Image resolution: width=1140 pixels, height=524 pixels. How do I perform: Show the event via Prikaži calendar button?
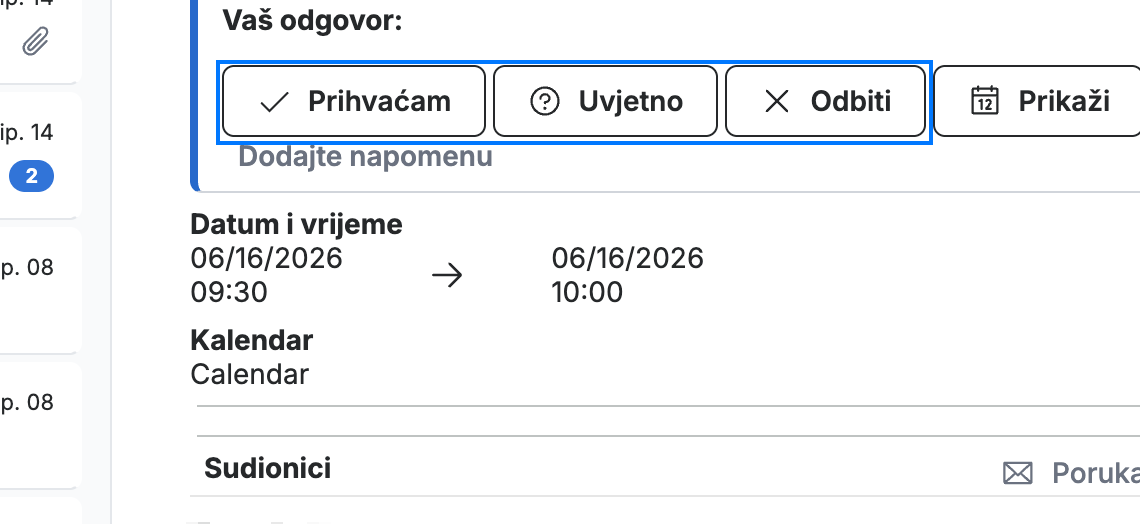[x=1037, y=101]
